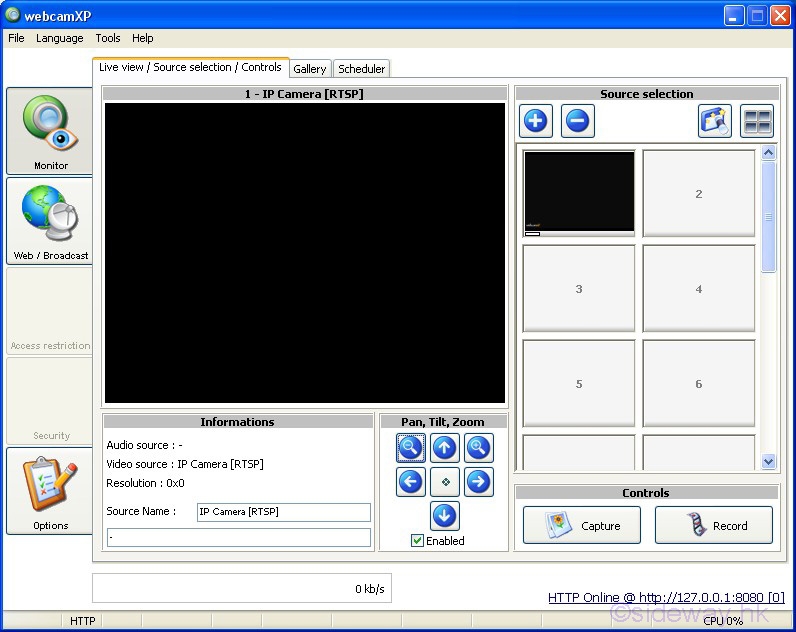
Task: Click the 0 kb/s bandwidth display
Action: pos(242,588)
